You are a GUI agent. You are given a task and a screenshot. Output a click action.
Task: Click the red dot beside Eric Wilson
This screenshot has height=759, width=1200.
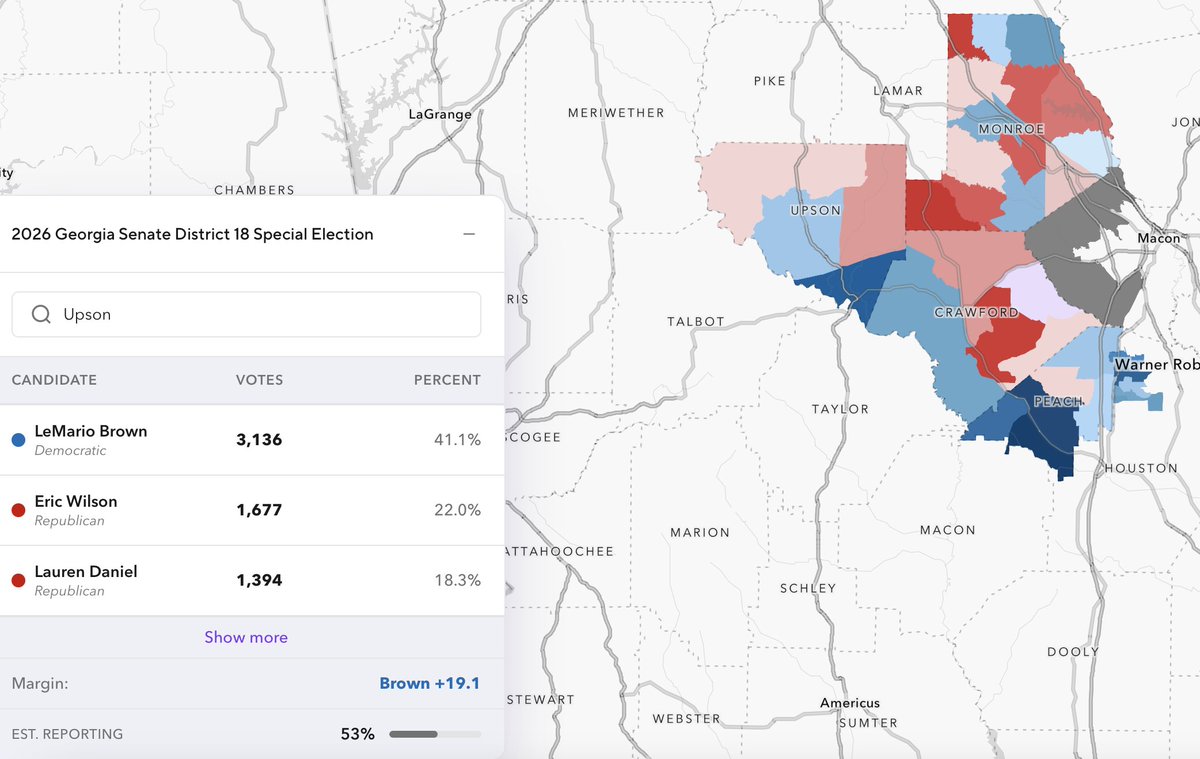[x=18, y=510]
